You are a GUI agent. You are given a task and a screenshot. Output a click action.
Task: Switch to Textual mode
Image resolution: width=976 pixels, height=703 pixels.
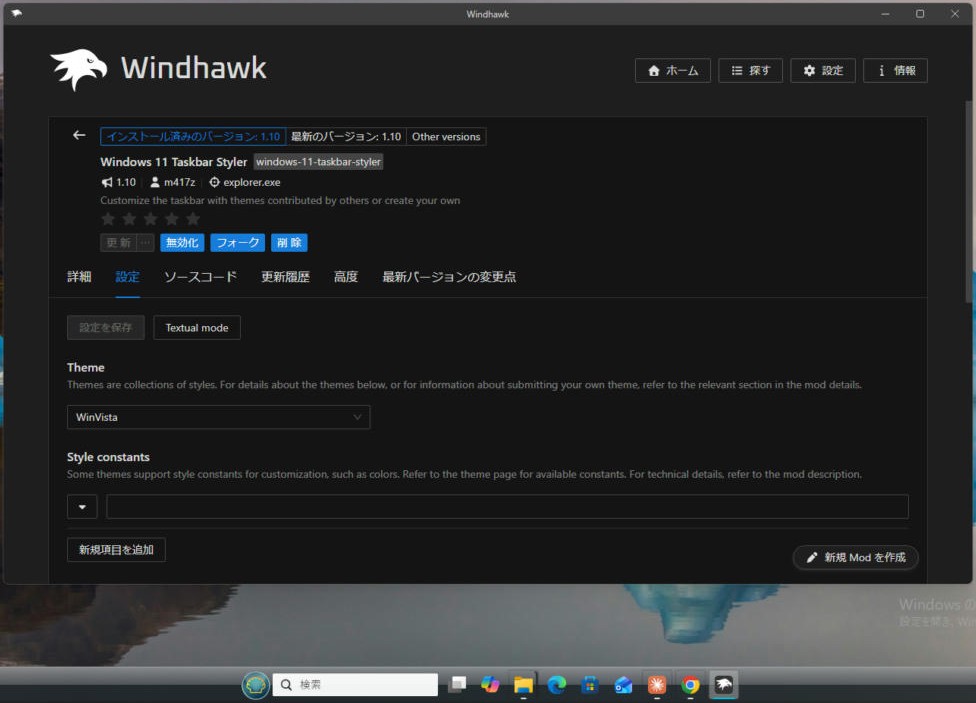(197, 328)
